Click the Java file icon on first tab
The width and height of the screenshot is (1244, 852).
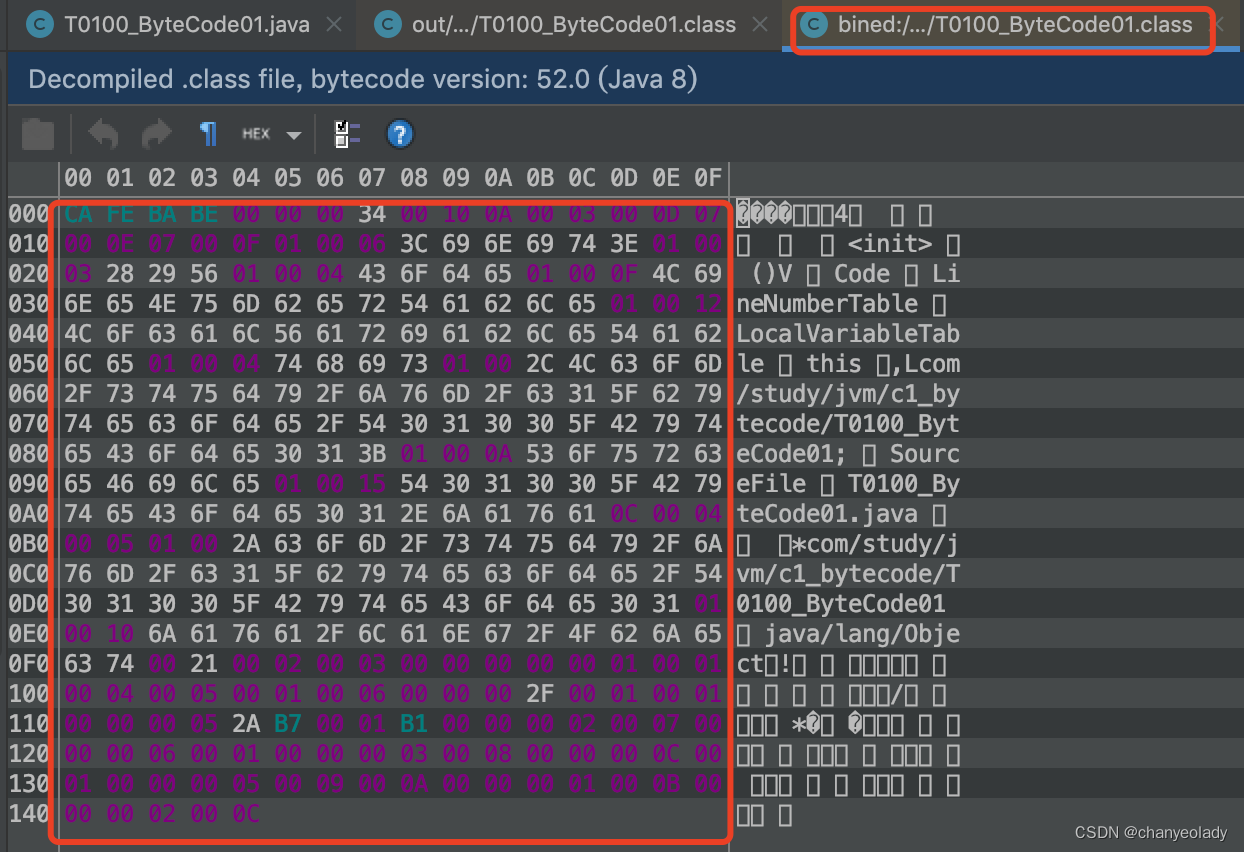38,24
